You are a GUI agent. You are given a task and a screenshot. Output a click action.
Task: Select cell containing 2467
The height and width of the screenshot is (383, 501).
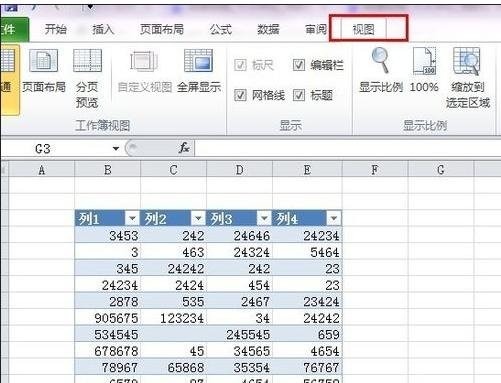pyautogui.click(x=239, y=301)
